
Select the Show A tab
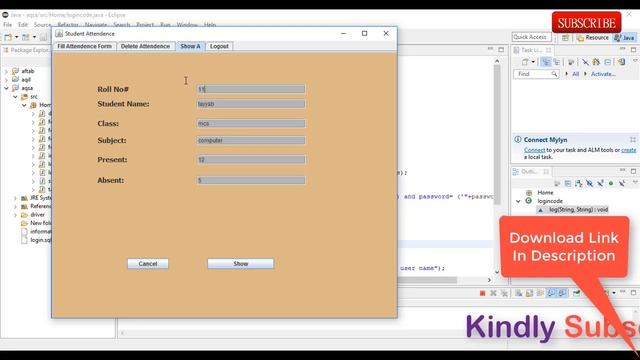click(x=190, y=46)
